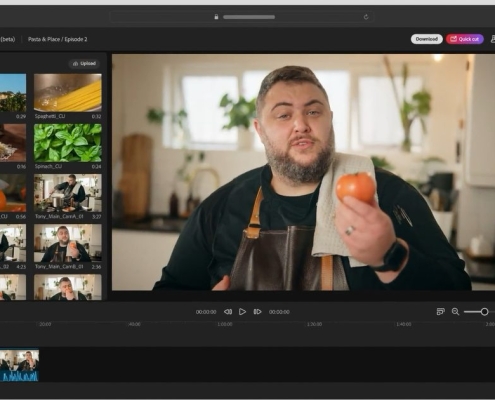Click the Spinach_CU file name label

pyautogui.click(x=48, y=166)
